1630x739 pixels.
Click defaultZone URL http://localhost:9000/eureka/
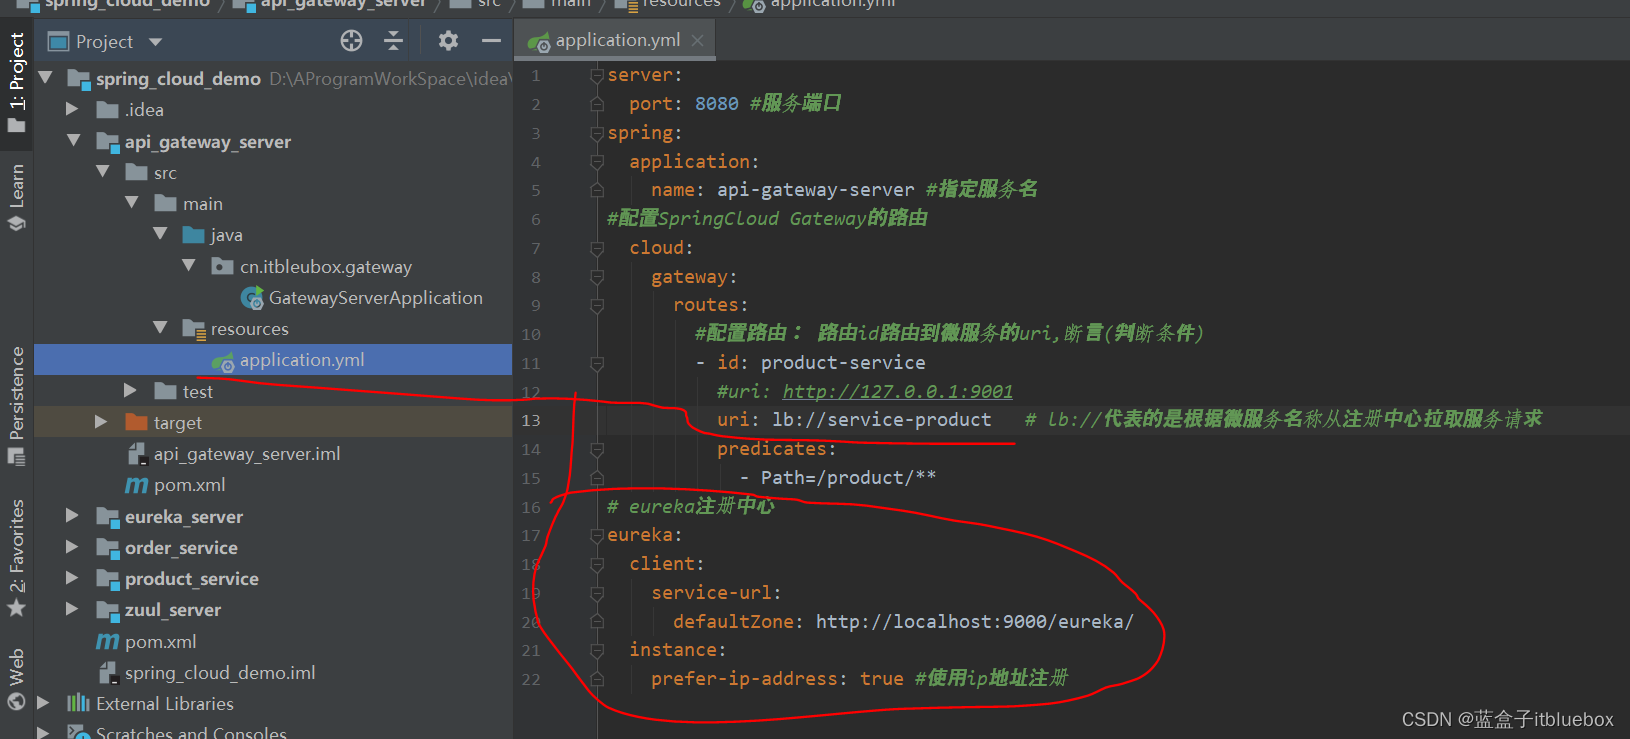975,621
